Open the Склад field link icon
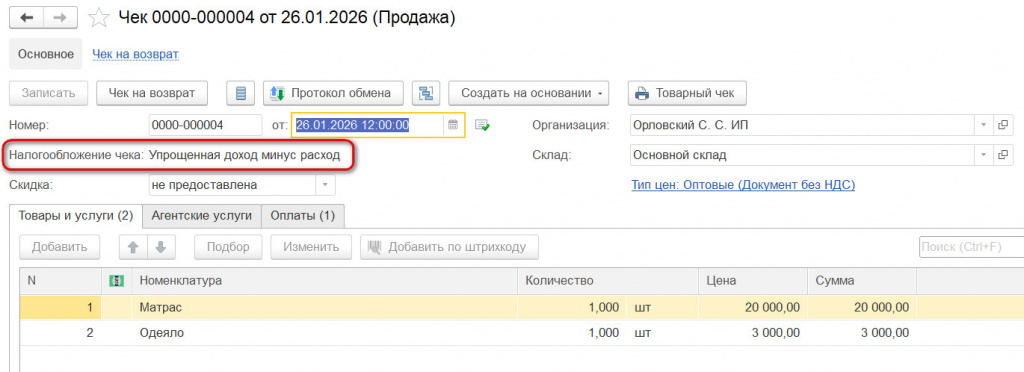Image resolution: width=1024 pixels, height=372 pixels. 1002,155
